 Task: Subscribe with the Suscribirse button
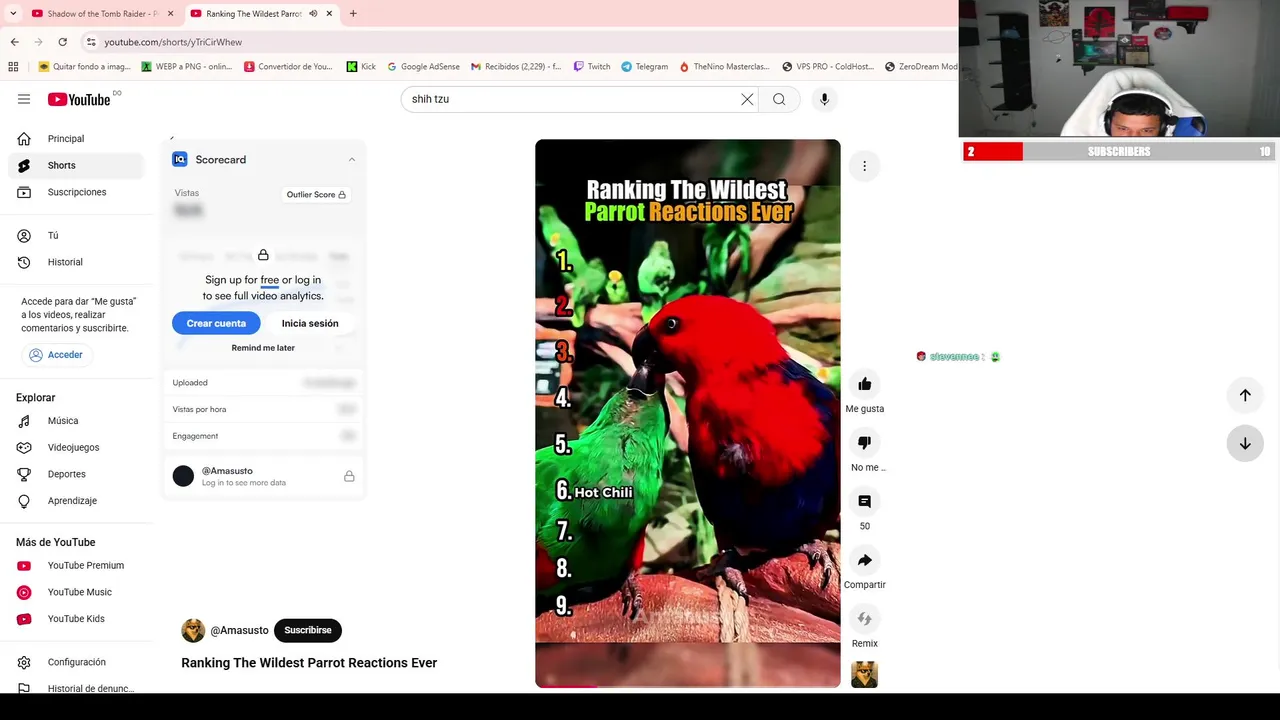coord(308,630)
